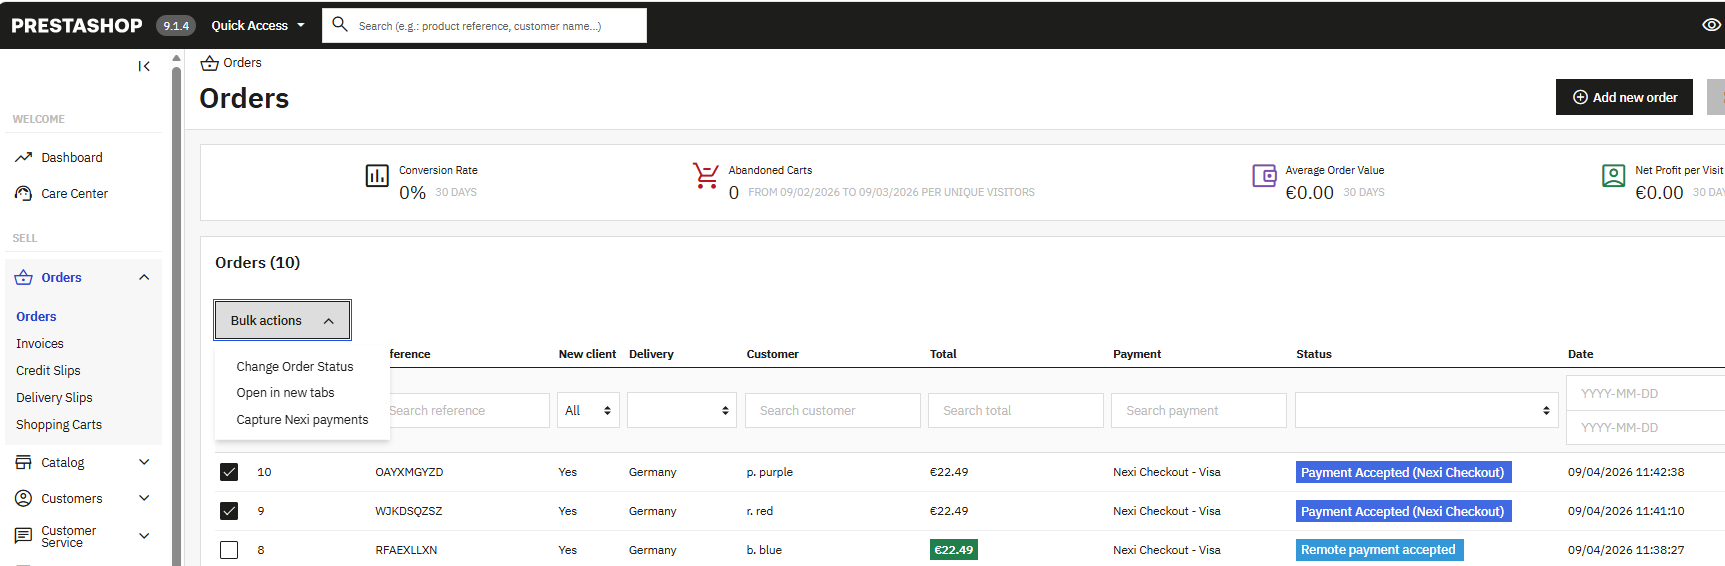Click the Add new order button
The image size is (1725, 566).
coord(1624,97)
